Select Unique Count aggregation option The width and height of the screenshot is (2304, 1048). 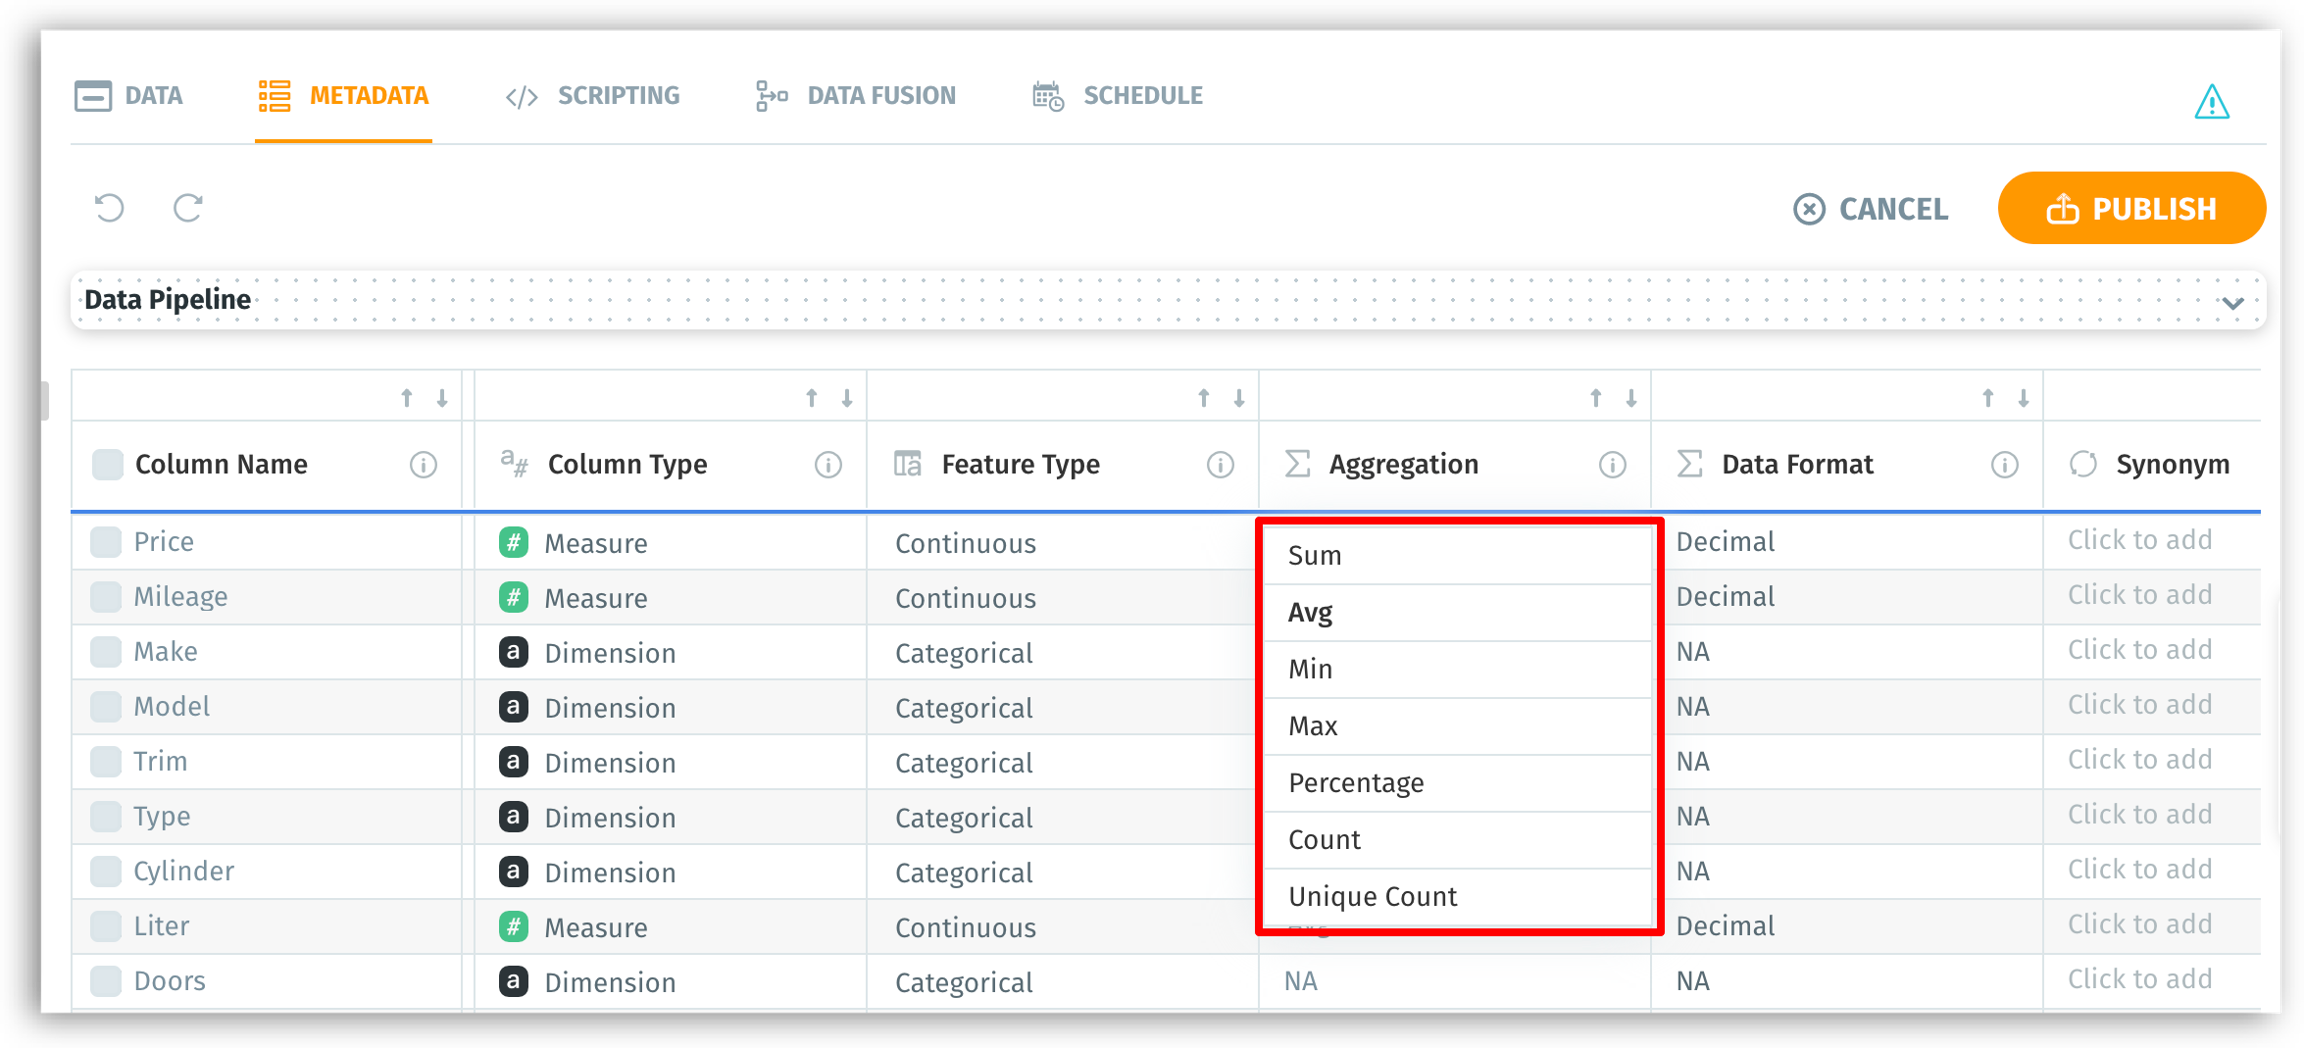(1372, 897)
